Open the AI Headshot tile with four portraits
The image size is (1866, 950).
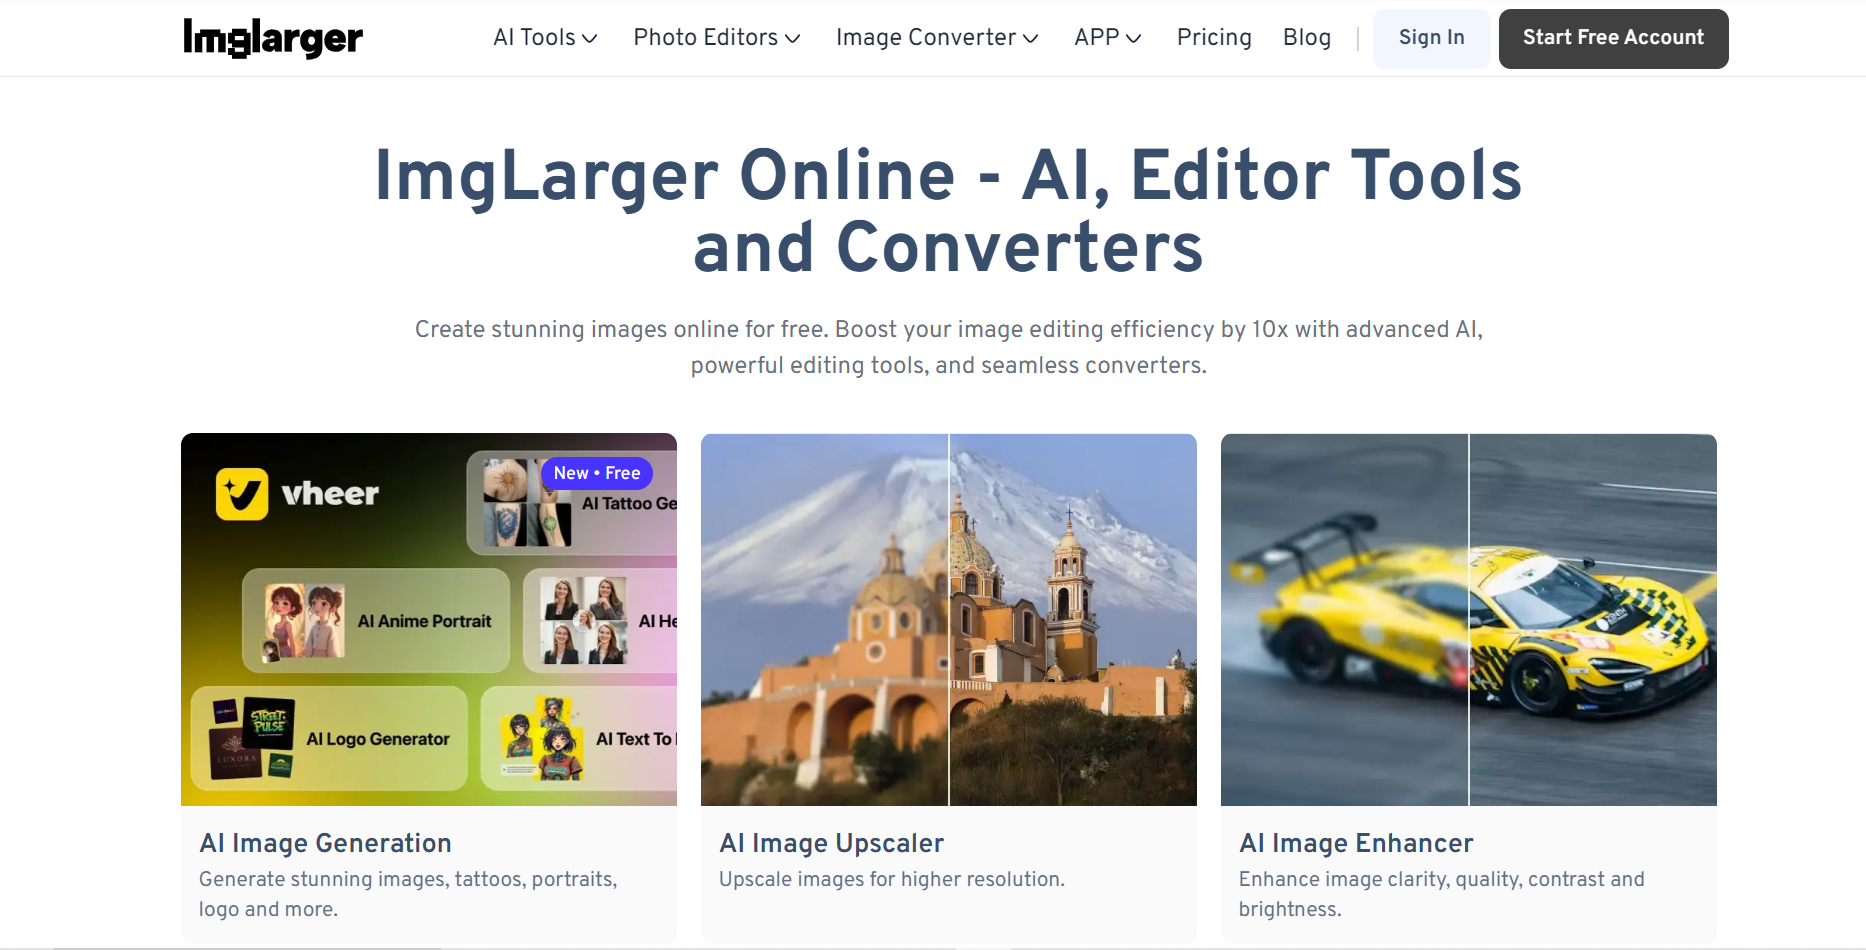tap(600, 621)
